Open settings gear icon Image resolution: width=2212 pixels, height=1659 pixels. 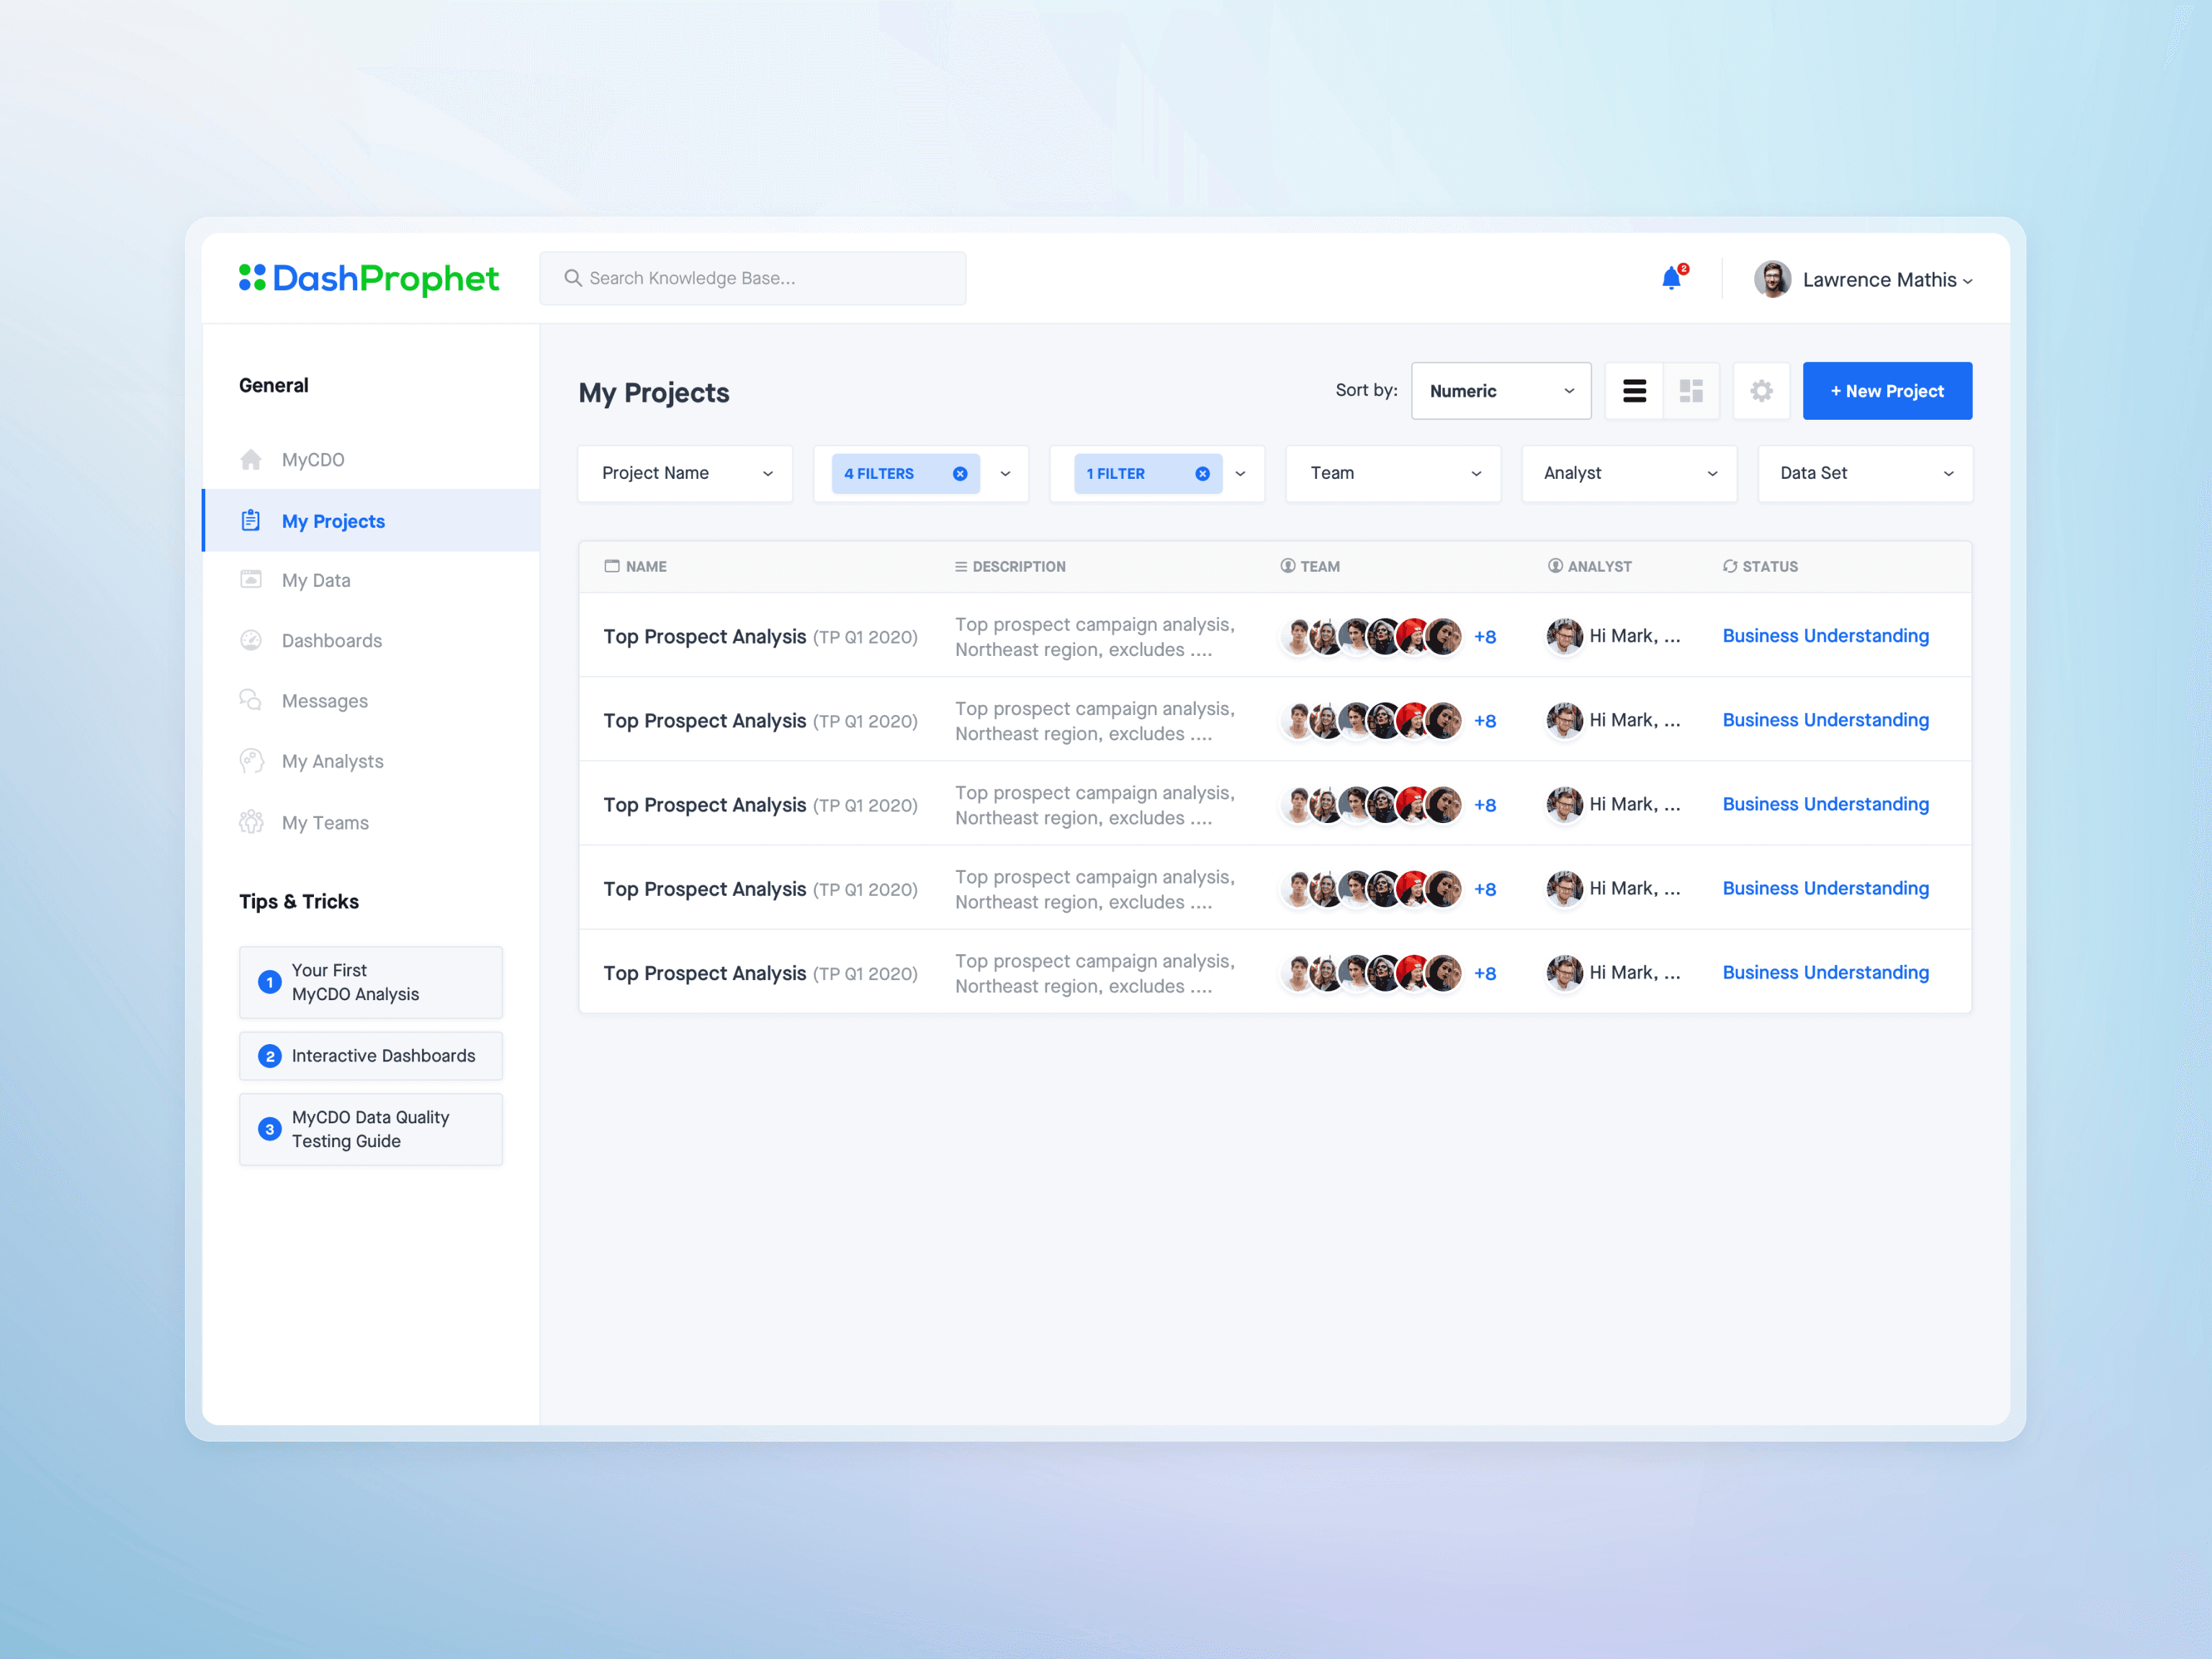(1761, 391)
